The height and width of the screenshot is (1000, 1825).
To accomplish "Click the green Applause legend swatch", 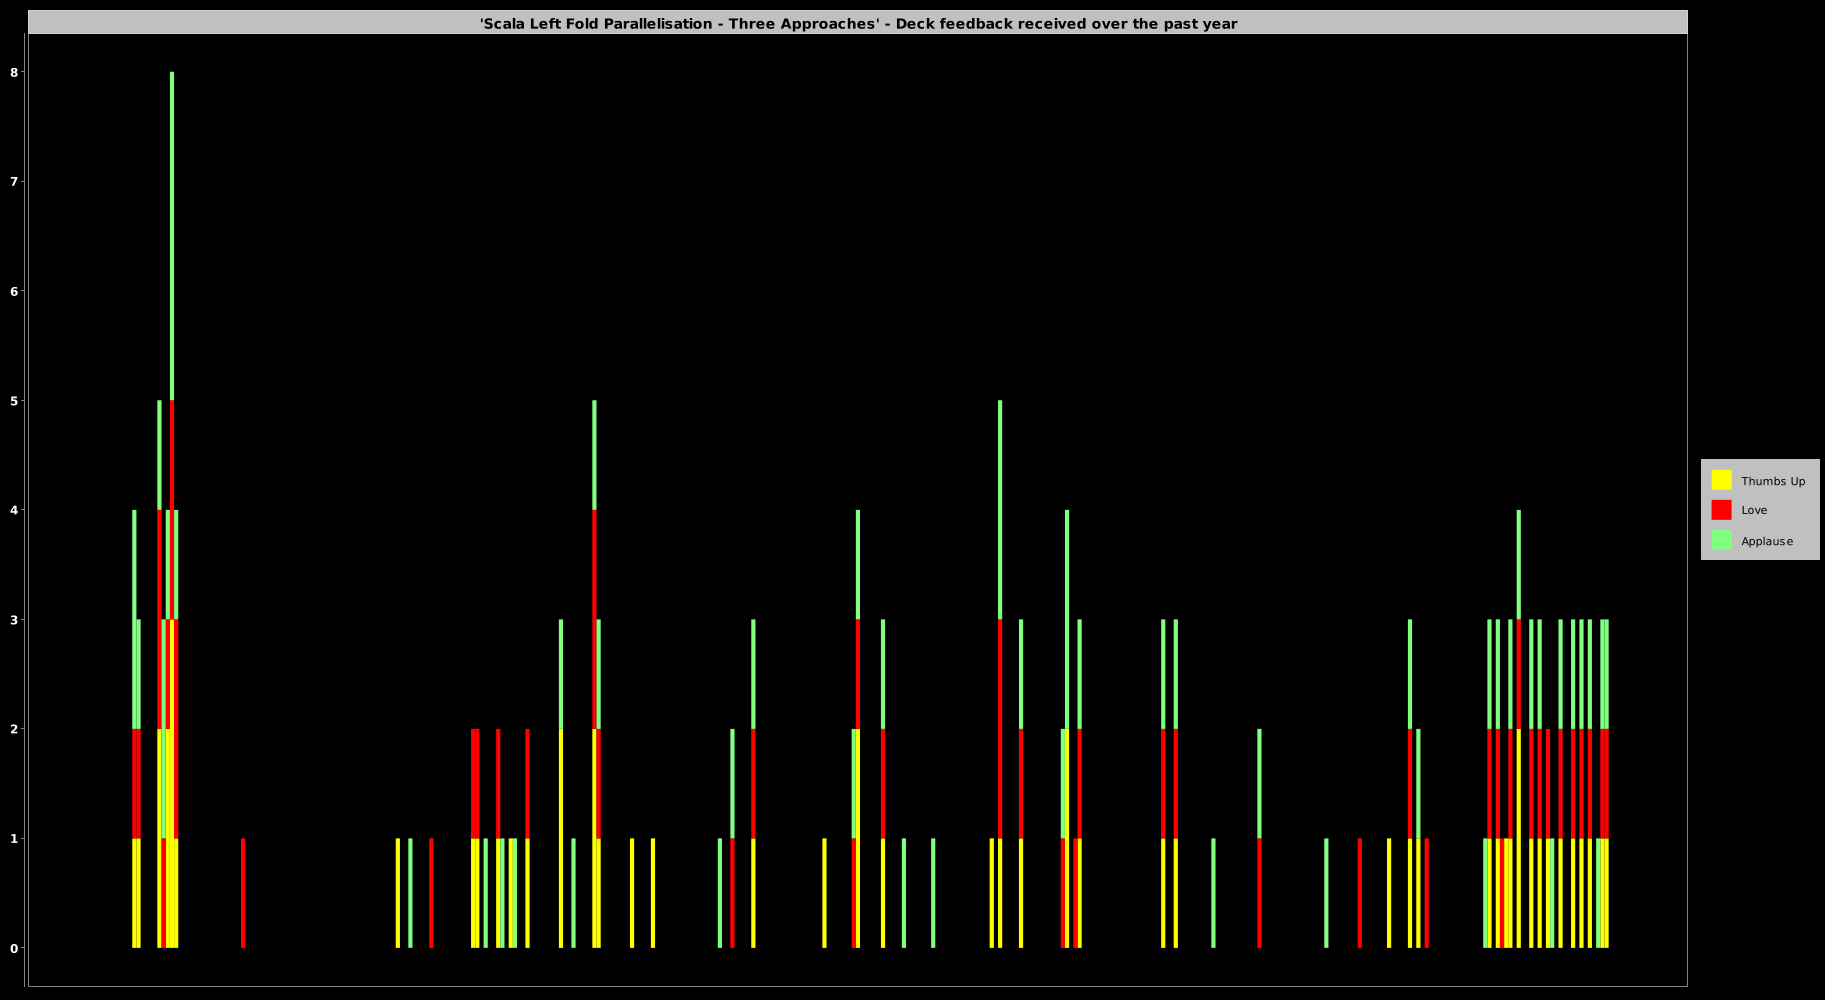I will (1721, 540).
